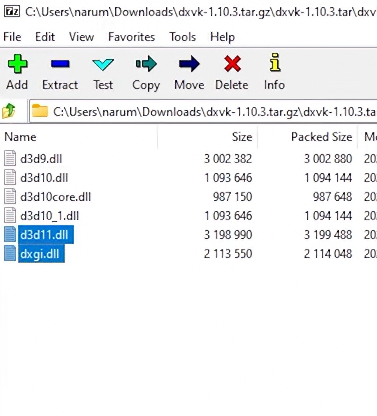Click the file icon beside dxgi.dll
377x416 pixels.
(x=10, y=254)
